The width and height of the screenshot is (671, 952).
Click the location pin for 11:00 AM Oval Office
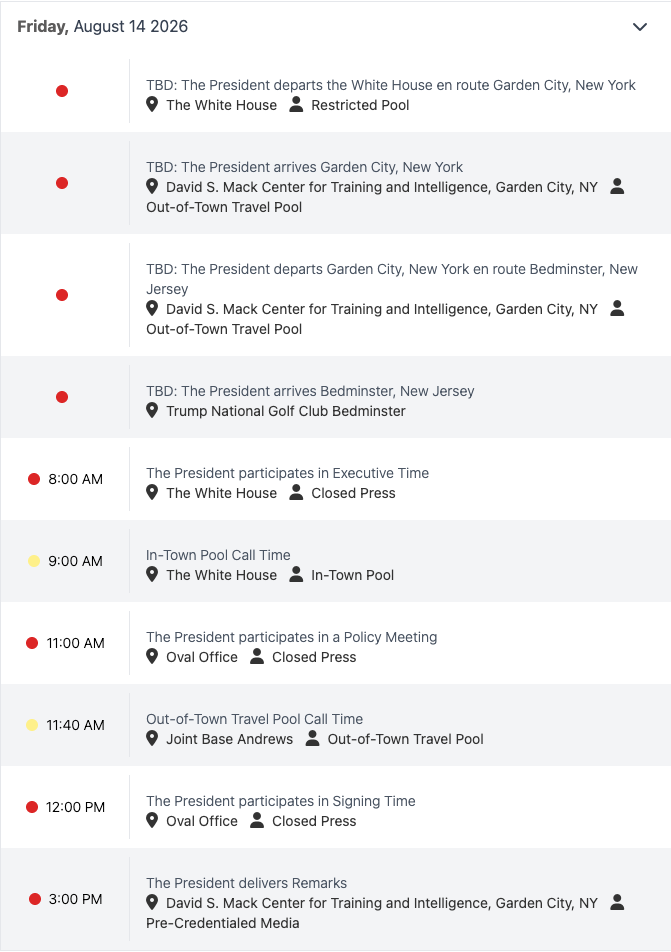[x=152, y=656]
